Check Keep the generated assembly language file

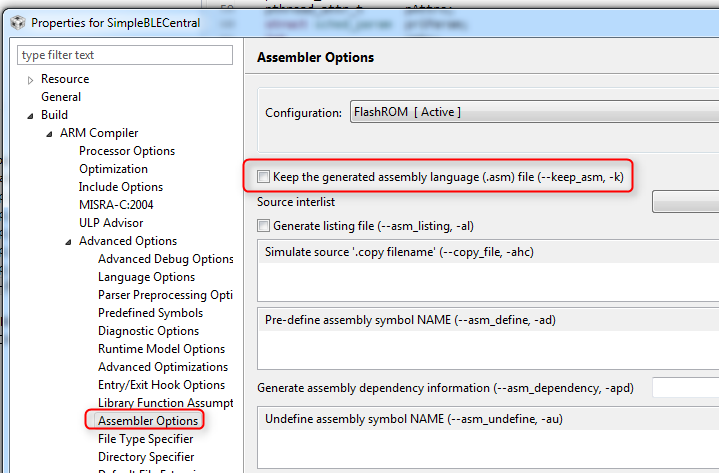[264, 177]
